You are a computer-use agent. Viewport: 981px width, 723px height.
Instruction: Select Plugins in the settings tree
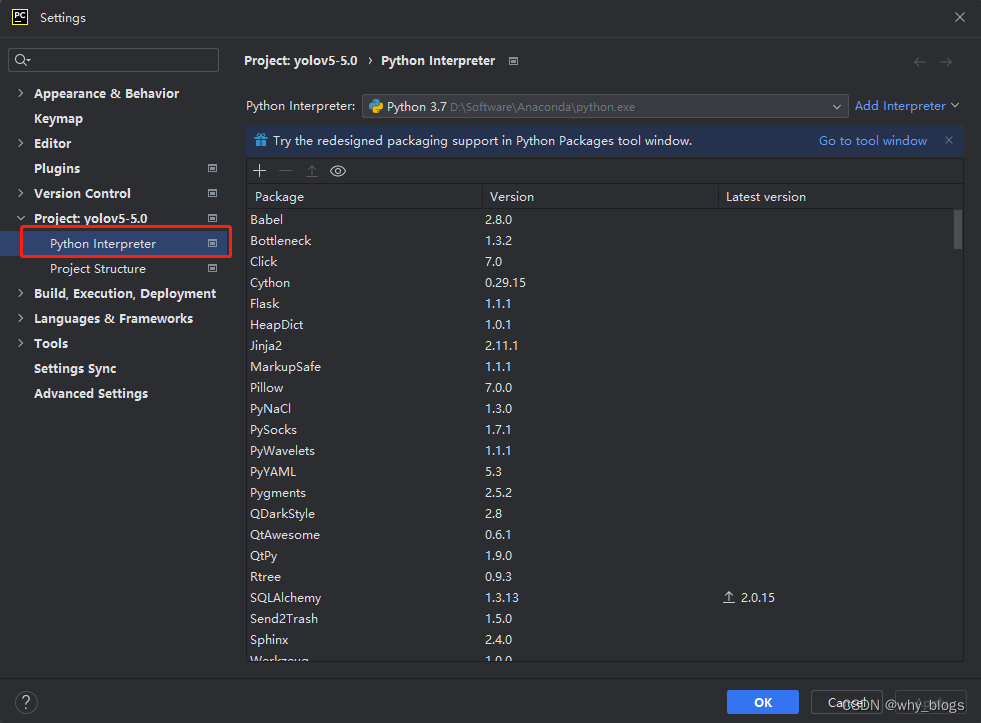(x=57, y=168)
